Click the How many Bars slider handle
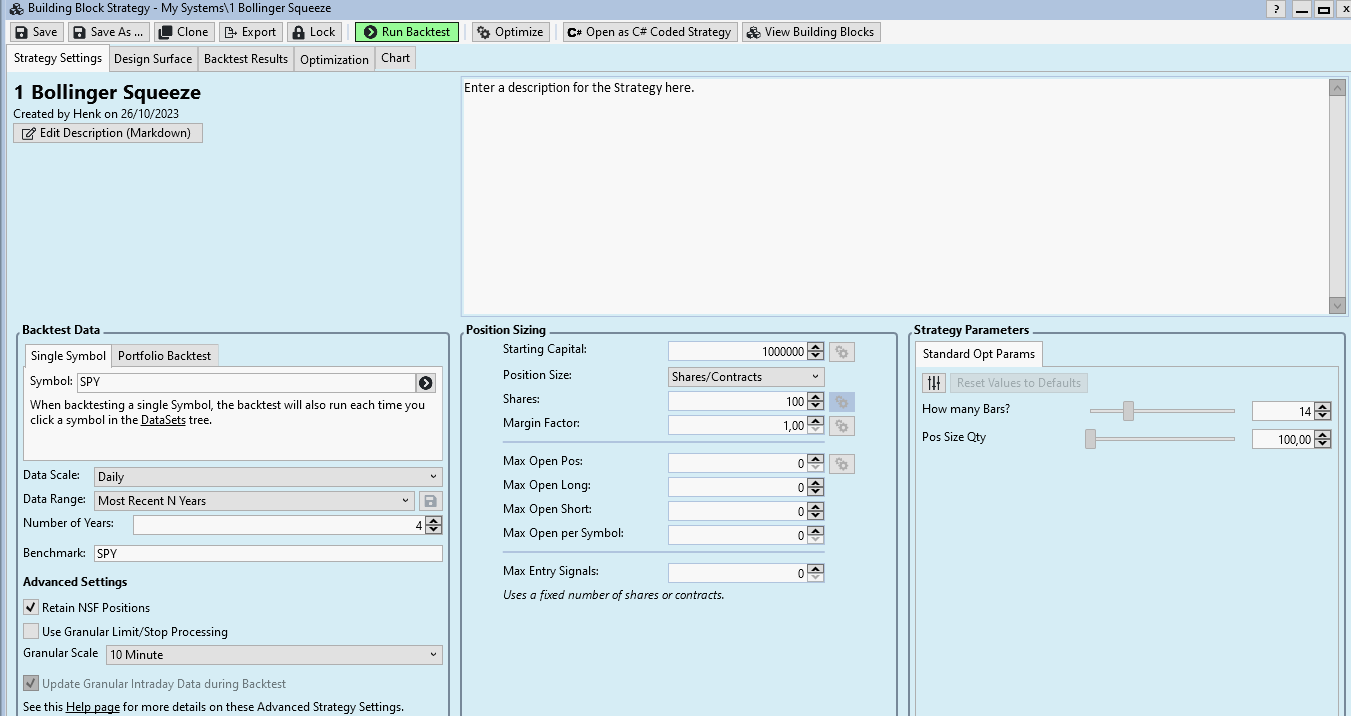 tap(1128, 411)
